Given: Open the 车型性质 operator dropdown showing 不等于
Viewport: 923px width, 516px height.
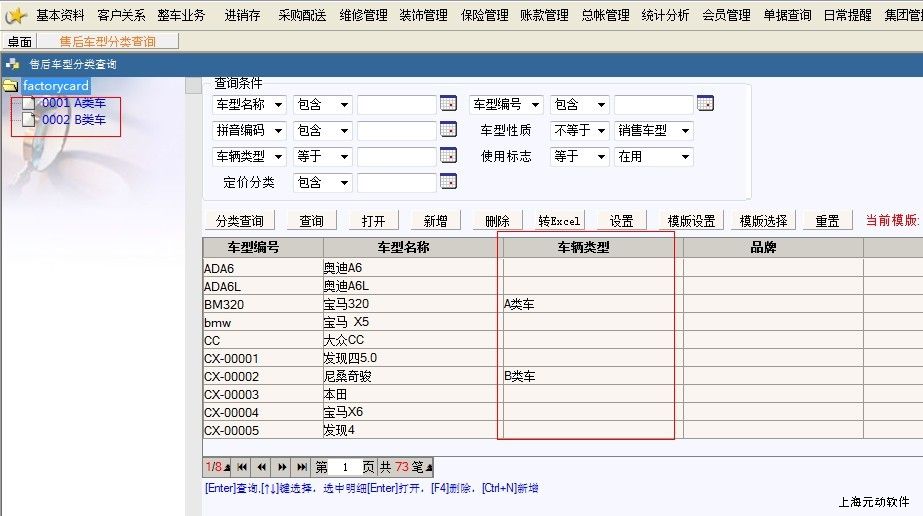Looking at the screenshot, I should 580,131.
